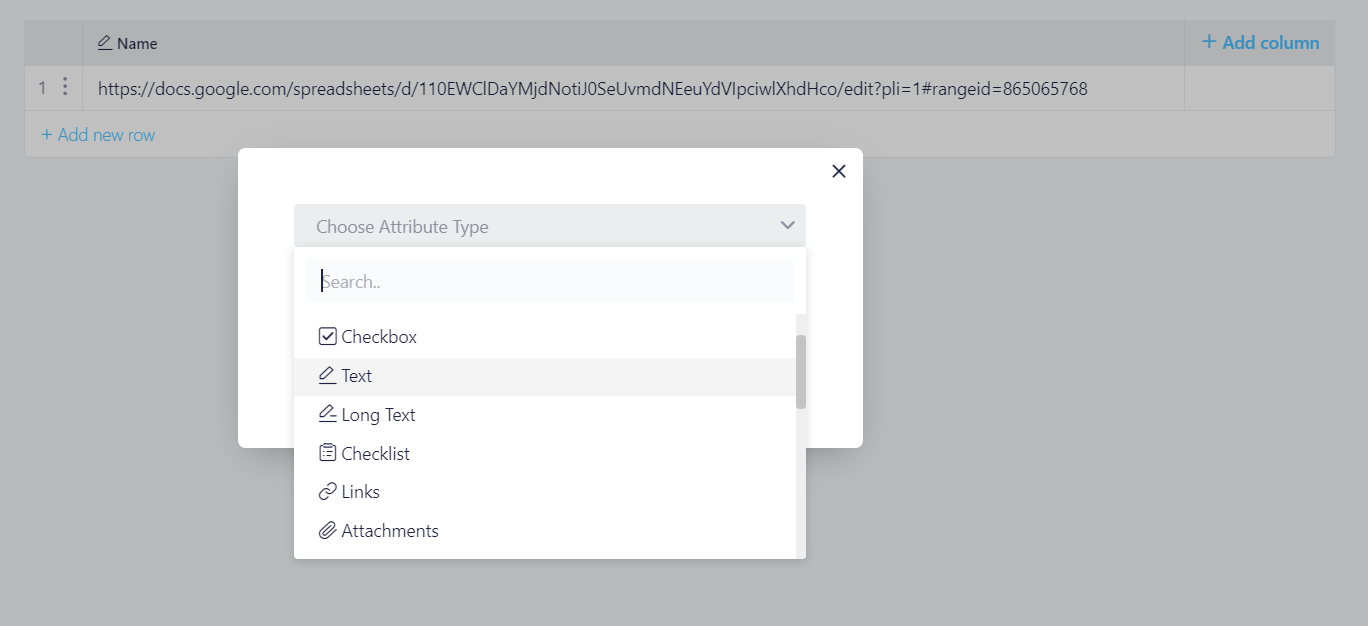Click the Links chain icon
This screenshot has width=1368, height=626.
[x=327, y=492]
